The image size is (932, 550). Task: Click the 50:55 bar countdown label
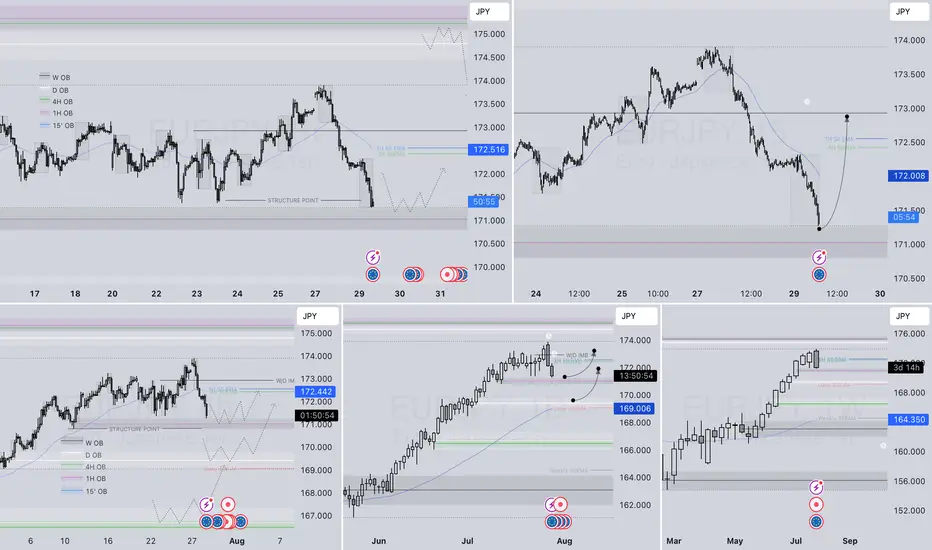pos(483,202)
